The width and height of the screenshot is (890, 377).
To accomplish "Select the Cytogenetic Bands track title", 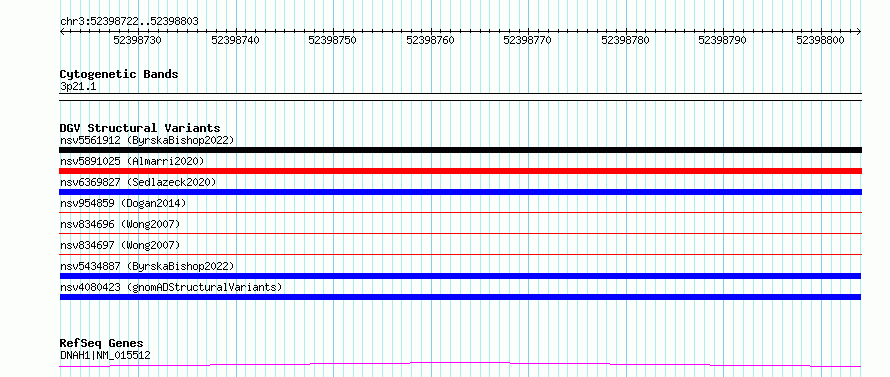I will (119, 74).
